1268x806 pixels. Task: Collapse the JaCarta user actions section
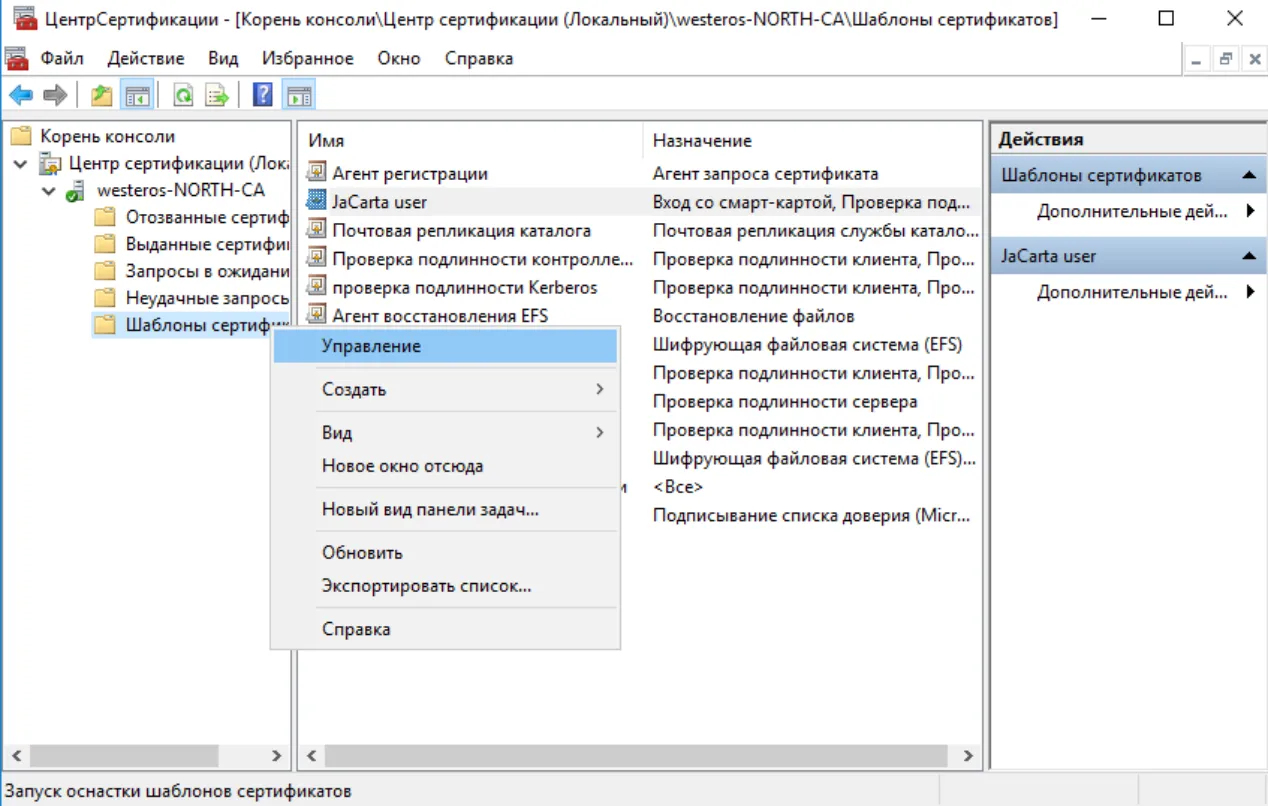tap(1249, 256)
